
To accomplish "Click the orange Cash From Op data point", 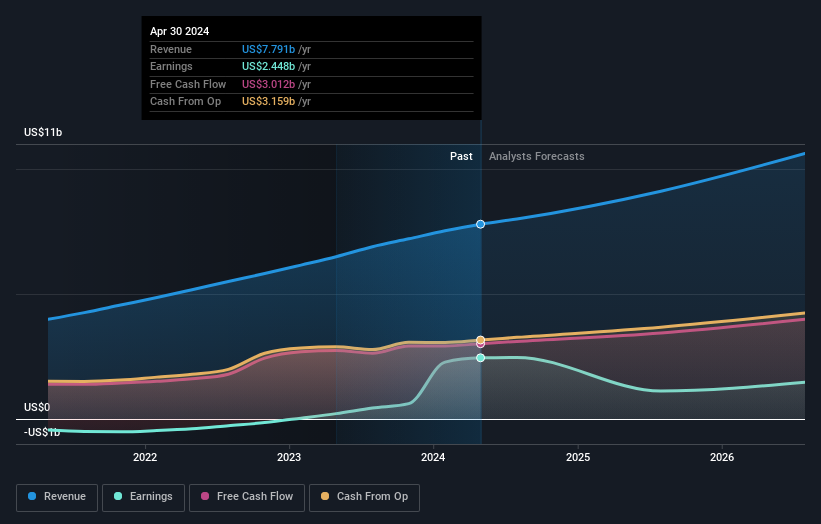I will (480, 340).
